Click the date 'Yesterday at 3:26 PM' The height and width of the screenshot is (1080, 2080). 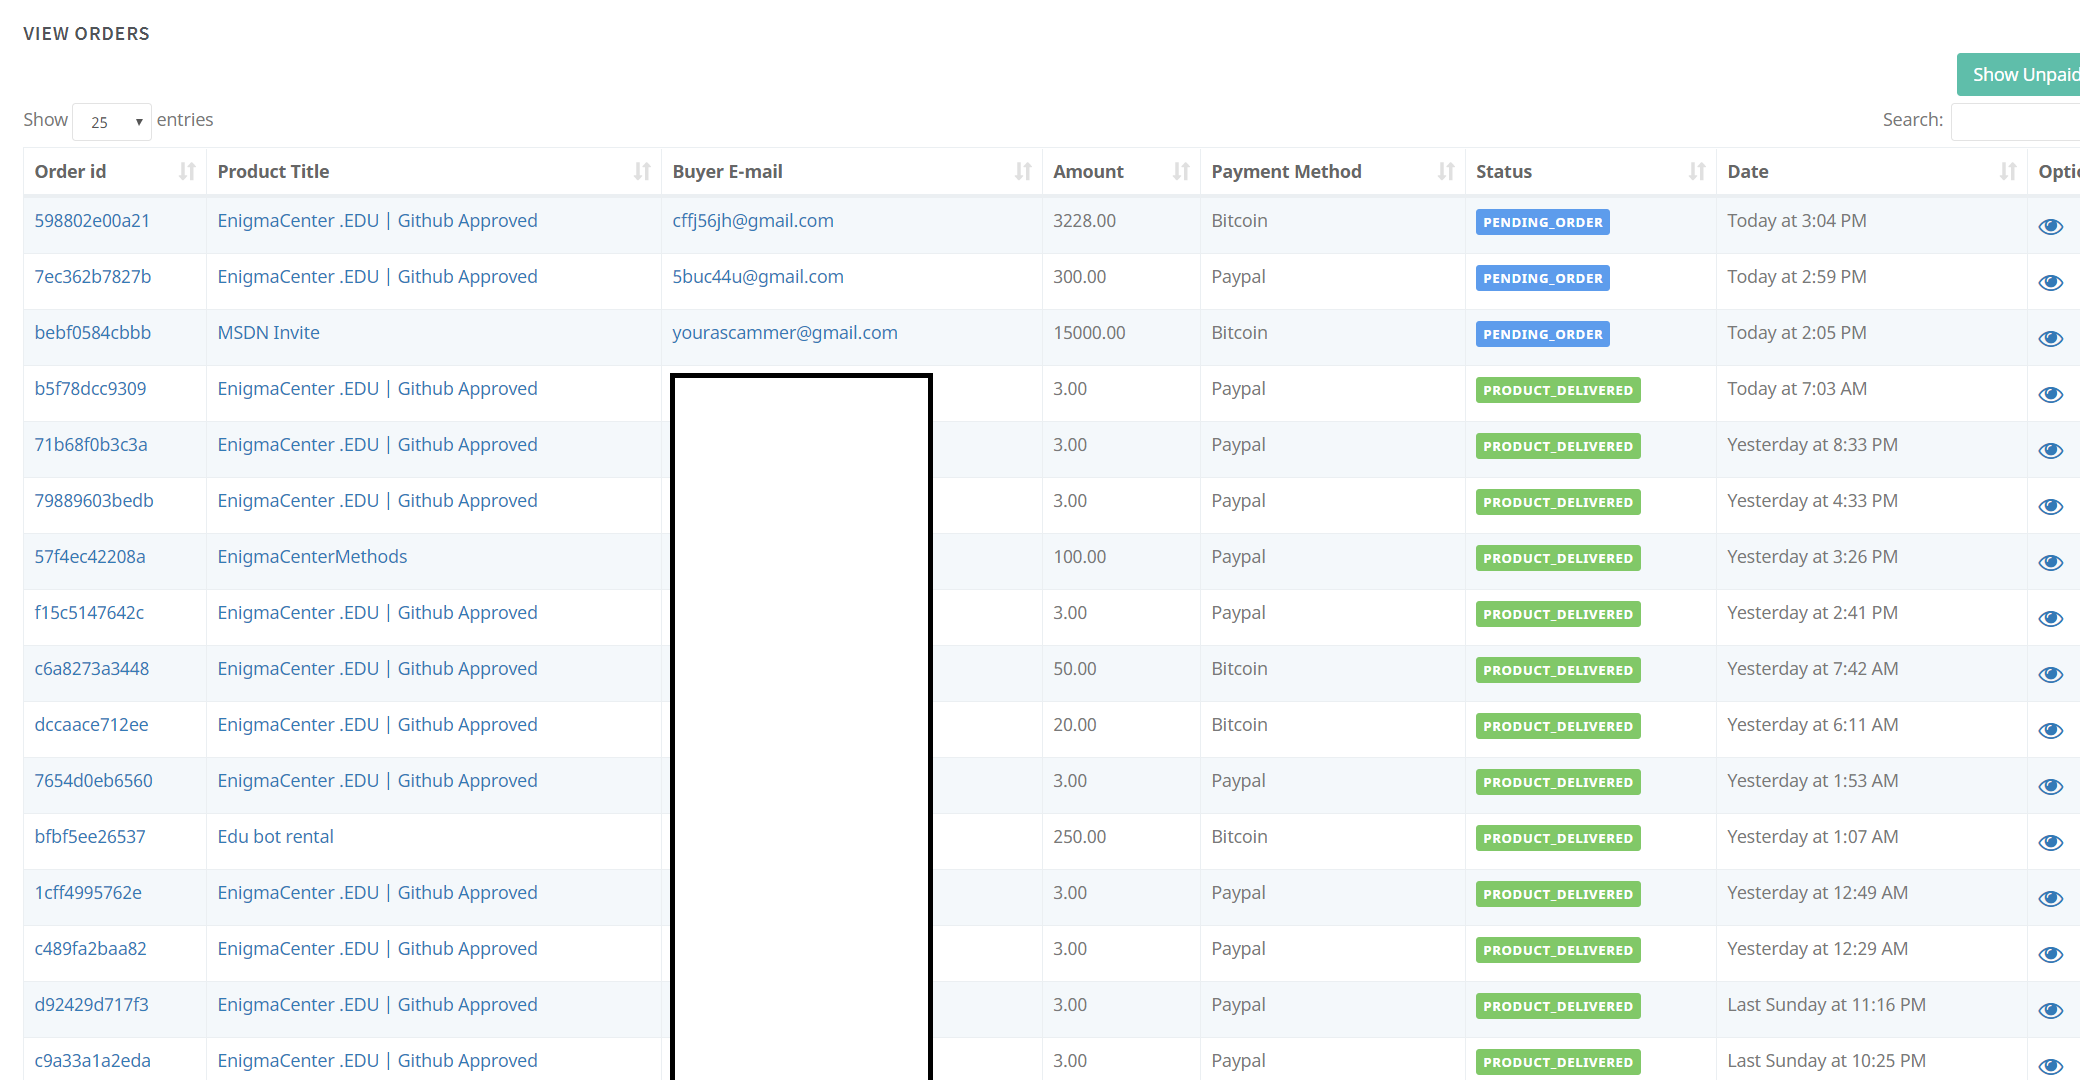1812,557
